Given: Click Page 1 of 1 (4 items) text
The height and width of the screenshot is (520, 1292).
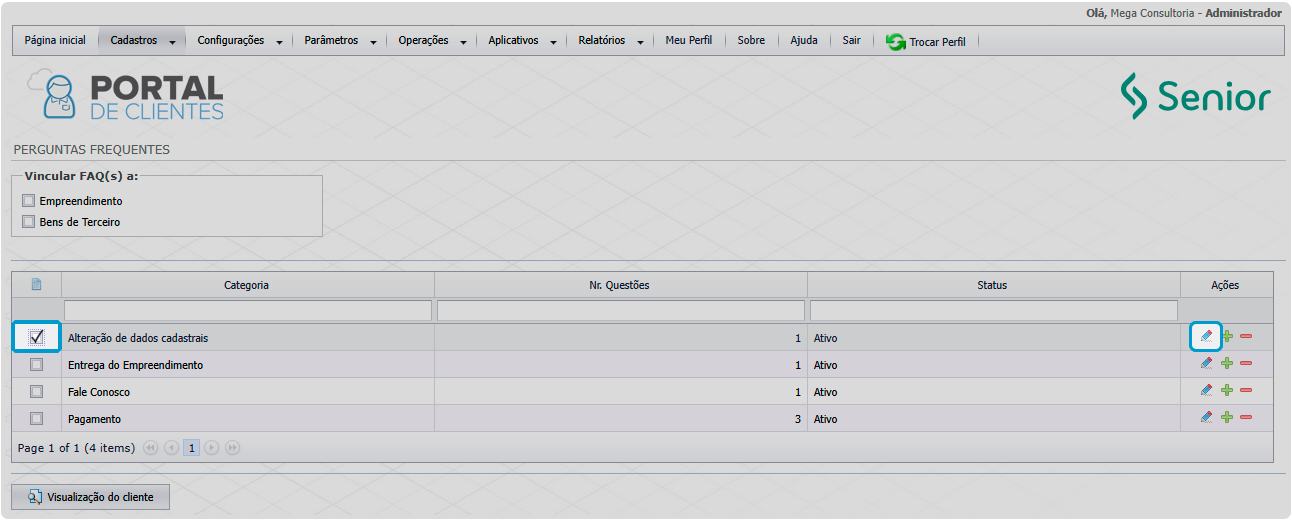Looking at the screenshot, I should pyautogui.click(x=77, y=448).
